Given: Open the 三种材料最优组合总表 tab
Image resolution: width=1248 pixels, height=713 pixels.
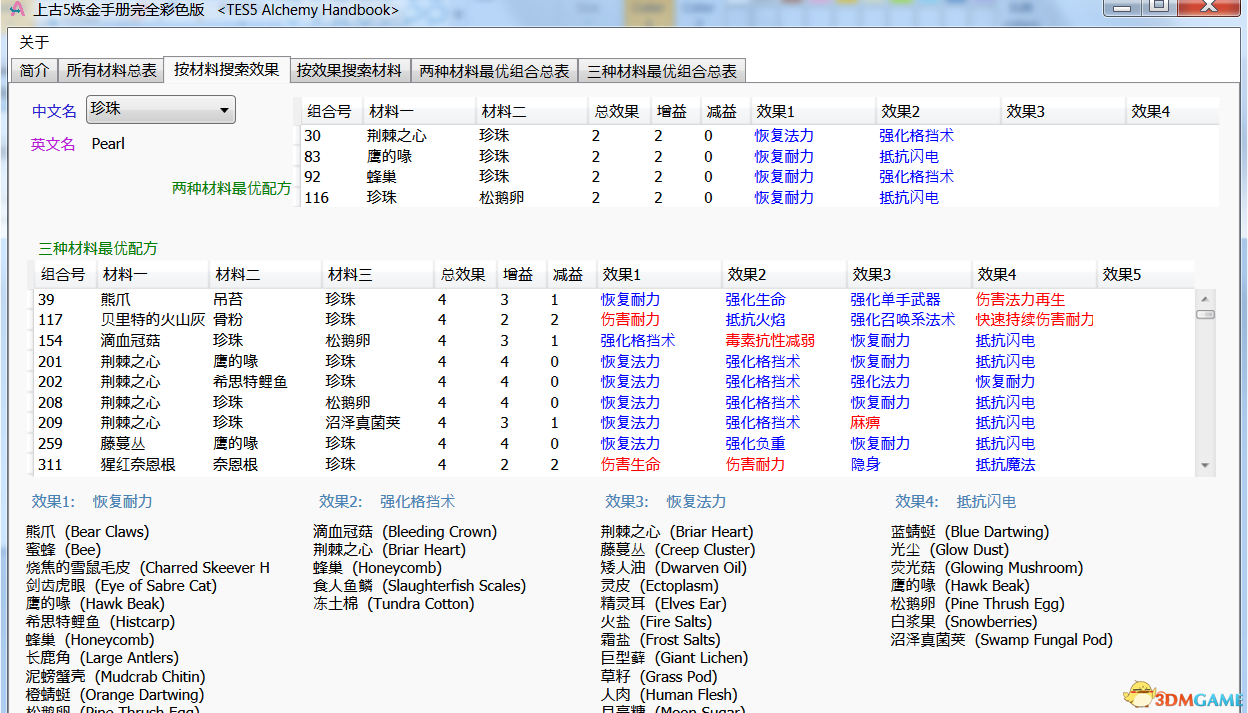Looking at the screenshot, I should click(662, 71).
